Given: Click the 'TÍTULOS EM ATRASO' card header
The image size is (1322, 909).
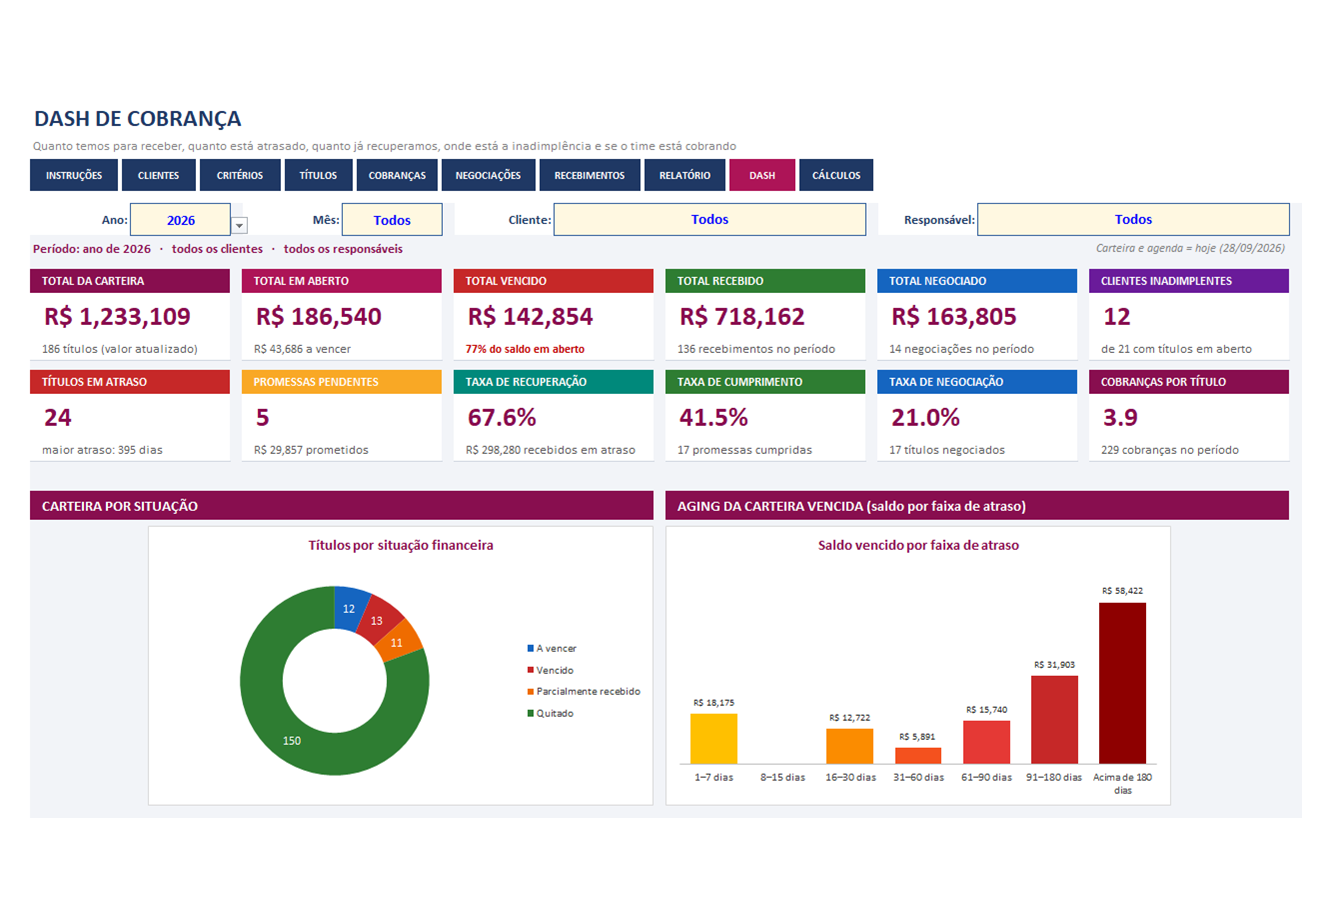Looking at the screenshot, I should coord(130,382).
